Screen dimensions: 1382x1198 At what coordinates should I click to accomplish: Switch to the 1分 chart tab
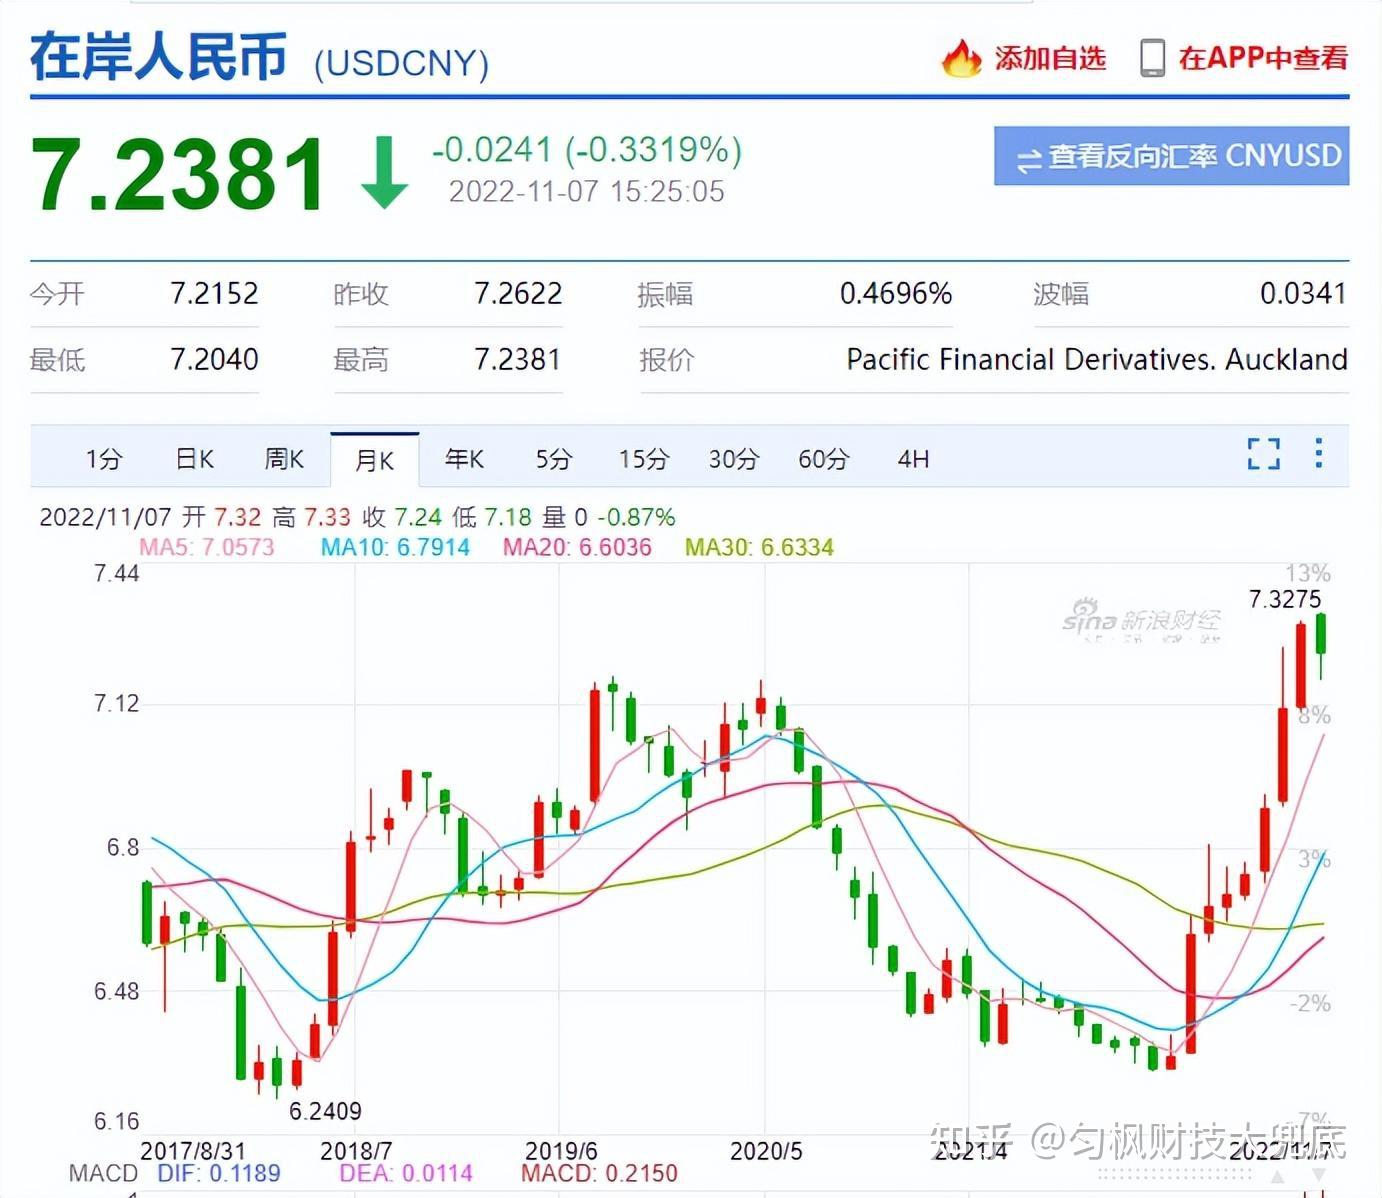[103, 459]
